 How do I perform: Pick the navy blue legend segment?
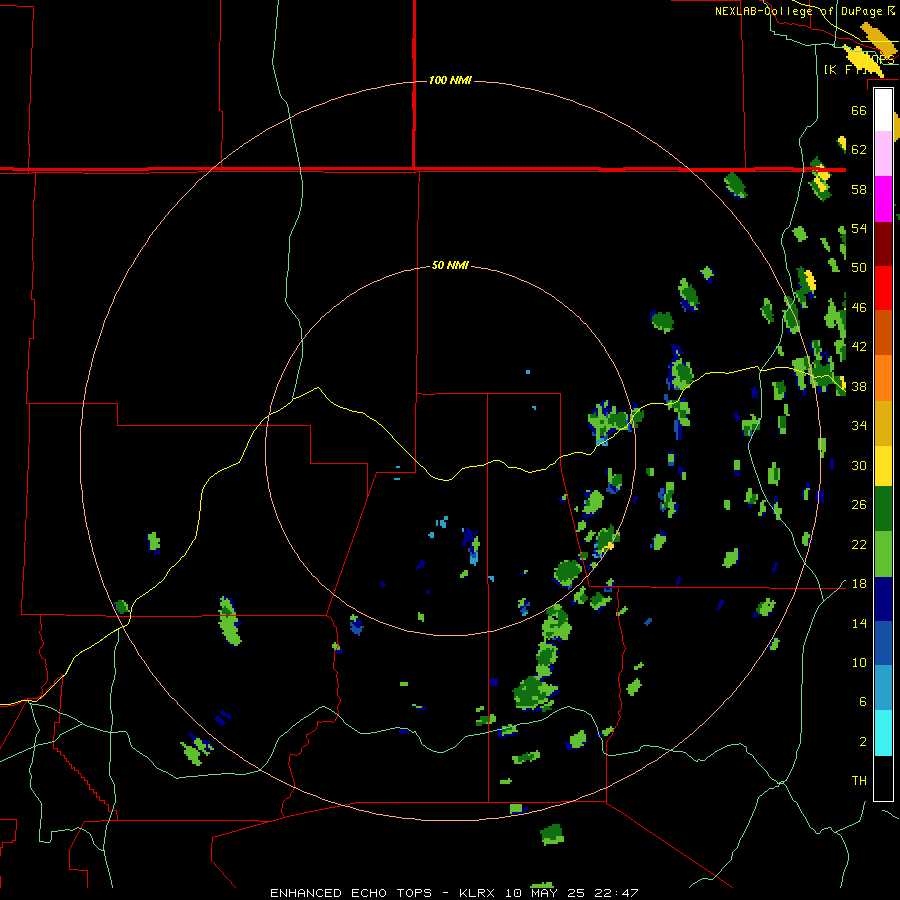click(x=883, y=599)
